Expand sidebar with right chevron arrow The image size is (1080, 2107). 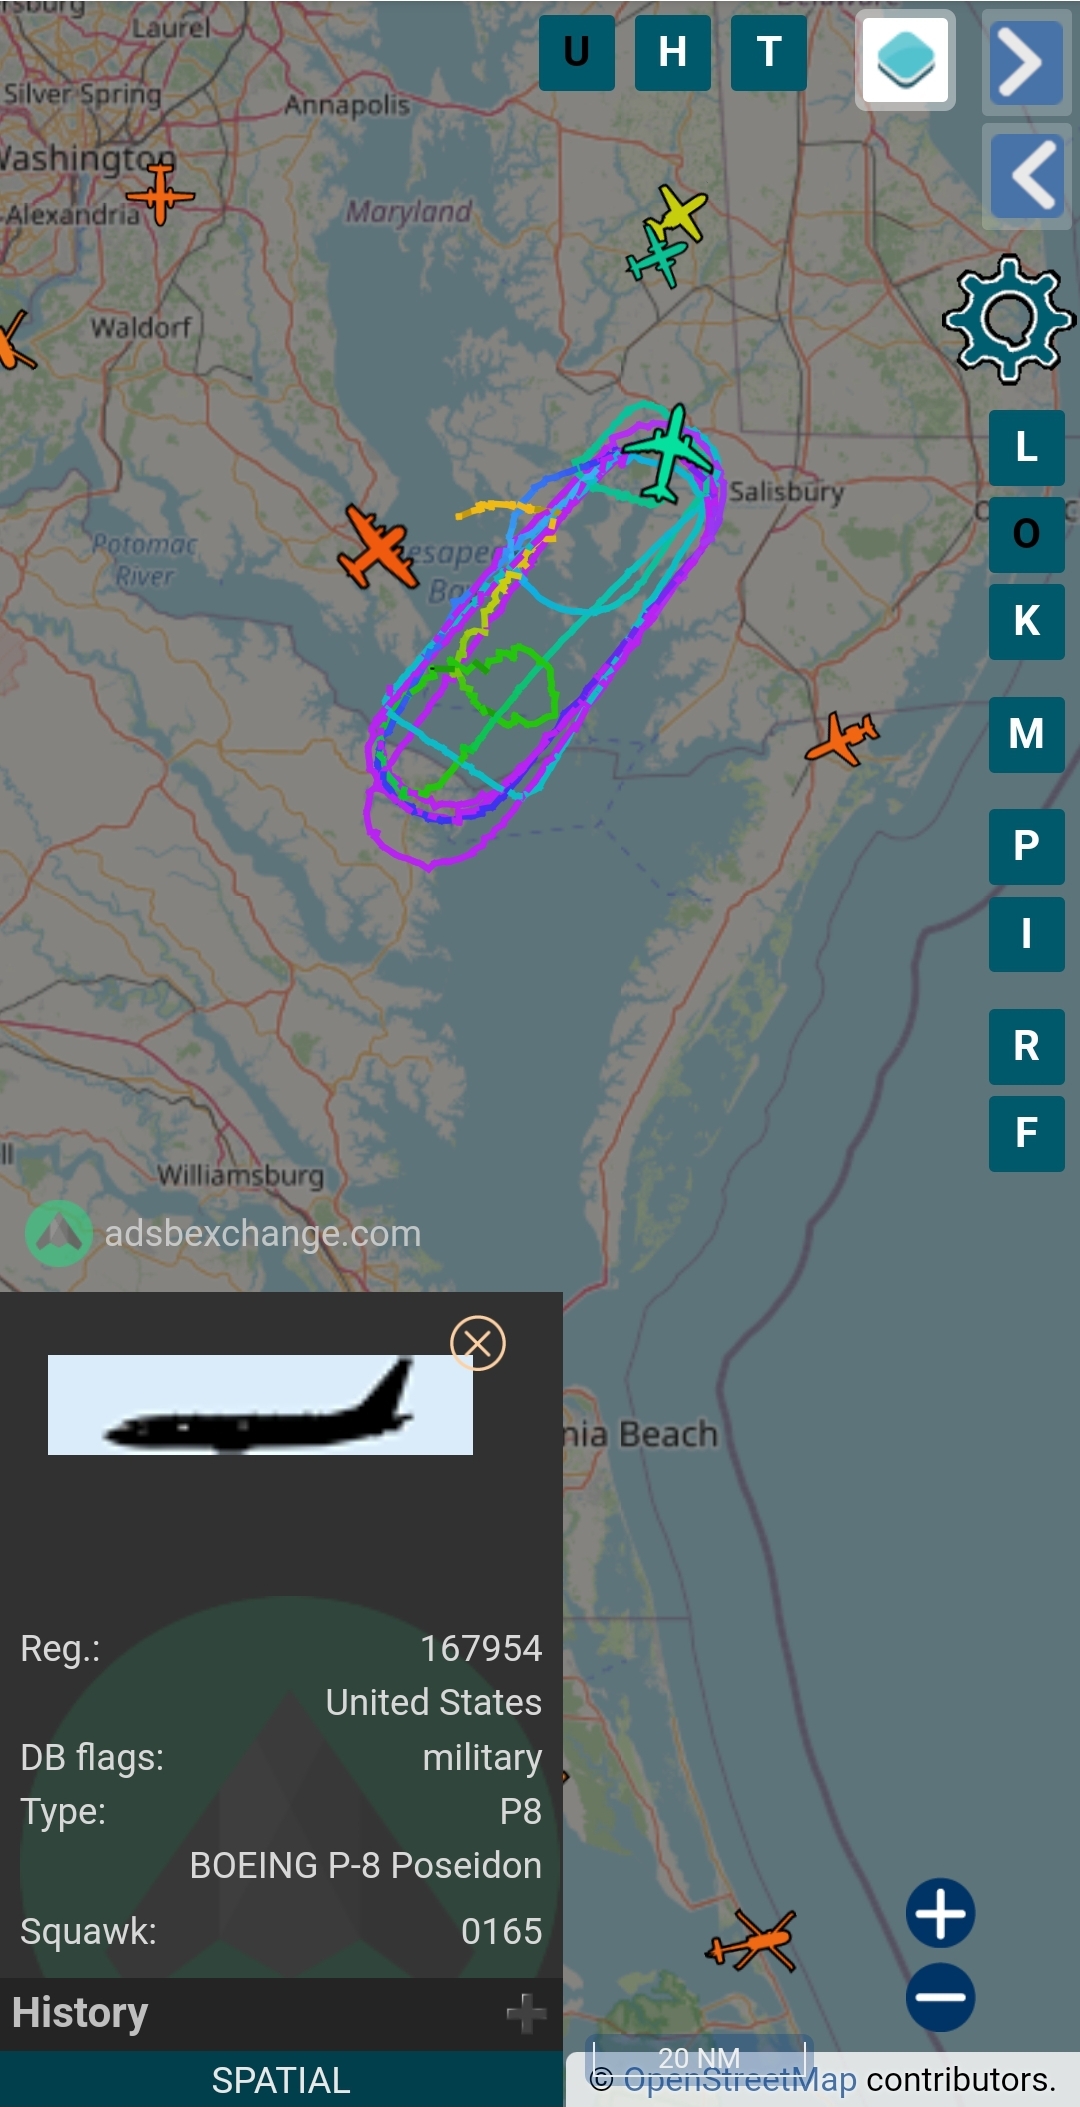coord(1026,63)
